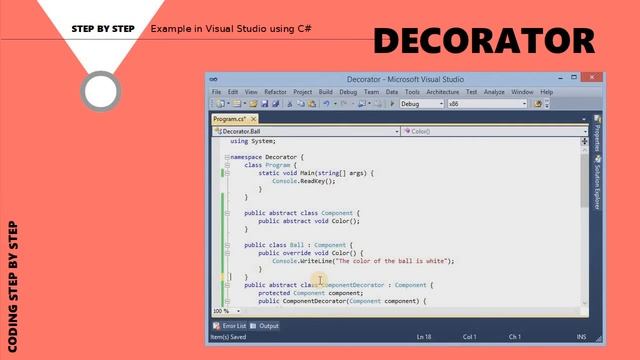
Task: Click the Redo arrow icon
Action: pos(344,104)
